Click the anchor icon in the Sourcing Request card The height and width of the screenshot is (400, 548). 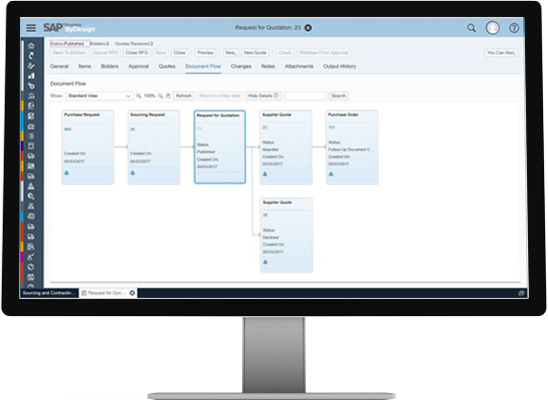[x=133, y=173]
